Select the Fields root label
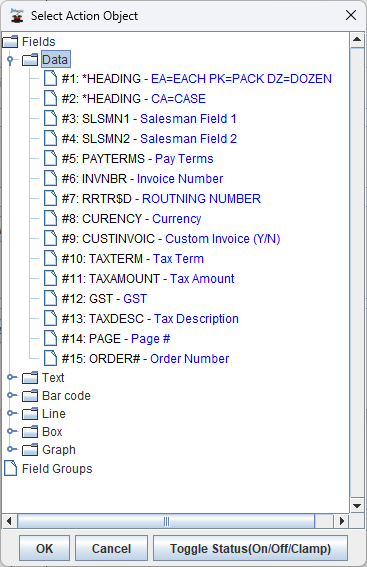This screenshot has height=567, width=367. tap(39, 42)
